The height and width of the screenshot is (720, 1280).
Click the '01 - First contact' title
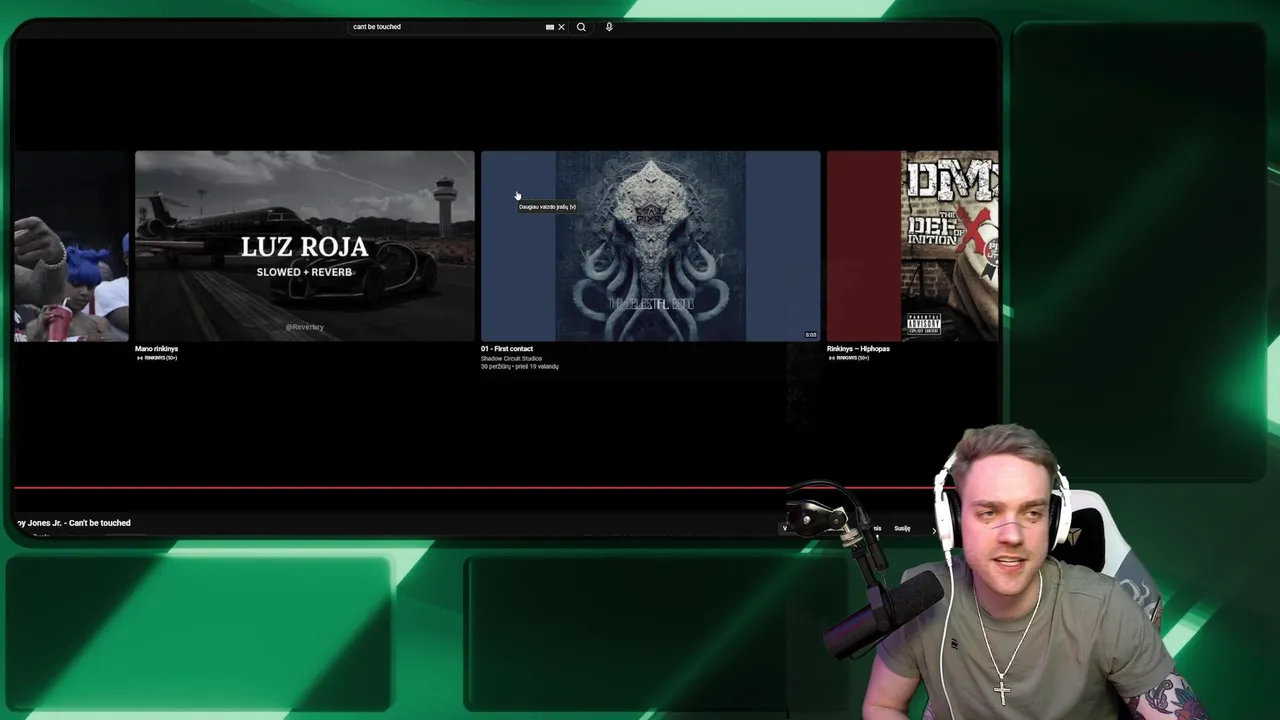click(x=507, y=349)
